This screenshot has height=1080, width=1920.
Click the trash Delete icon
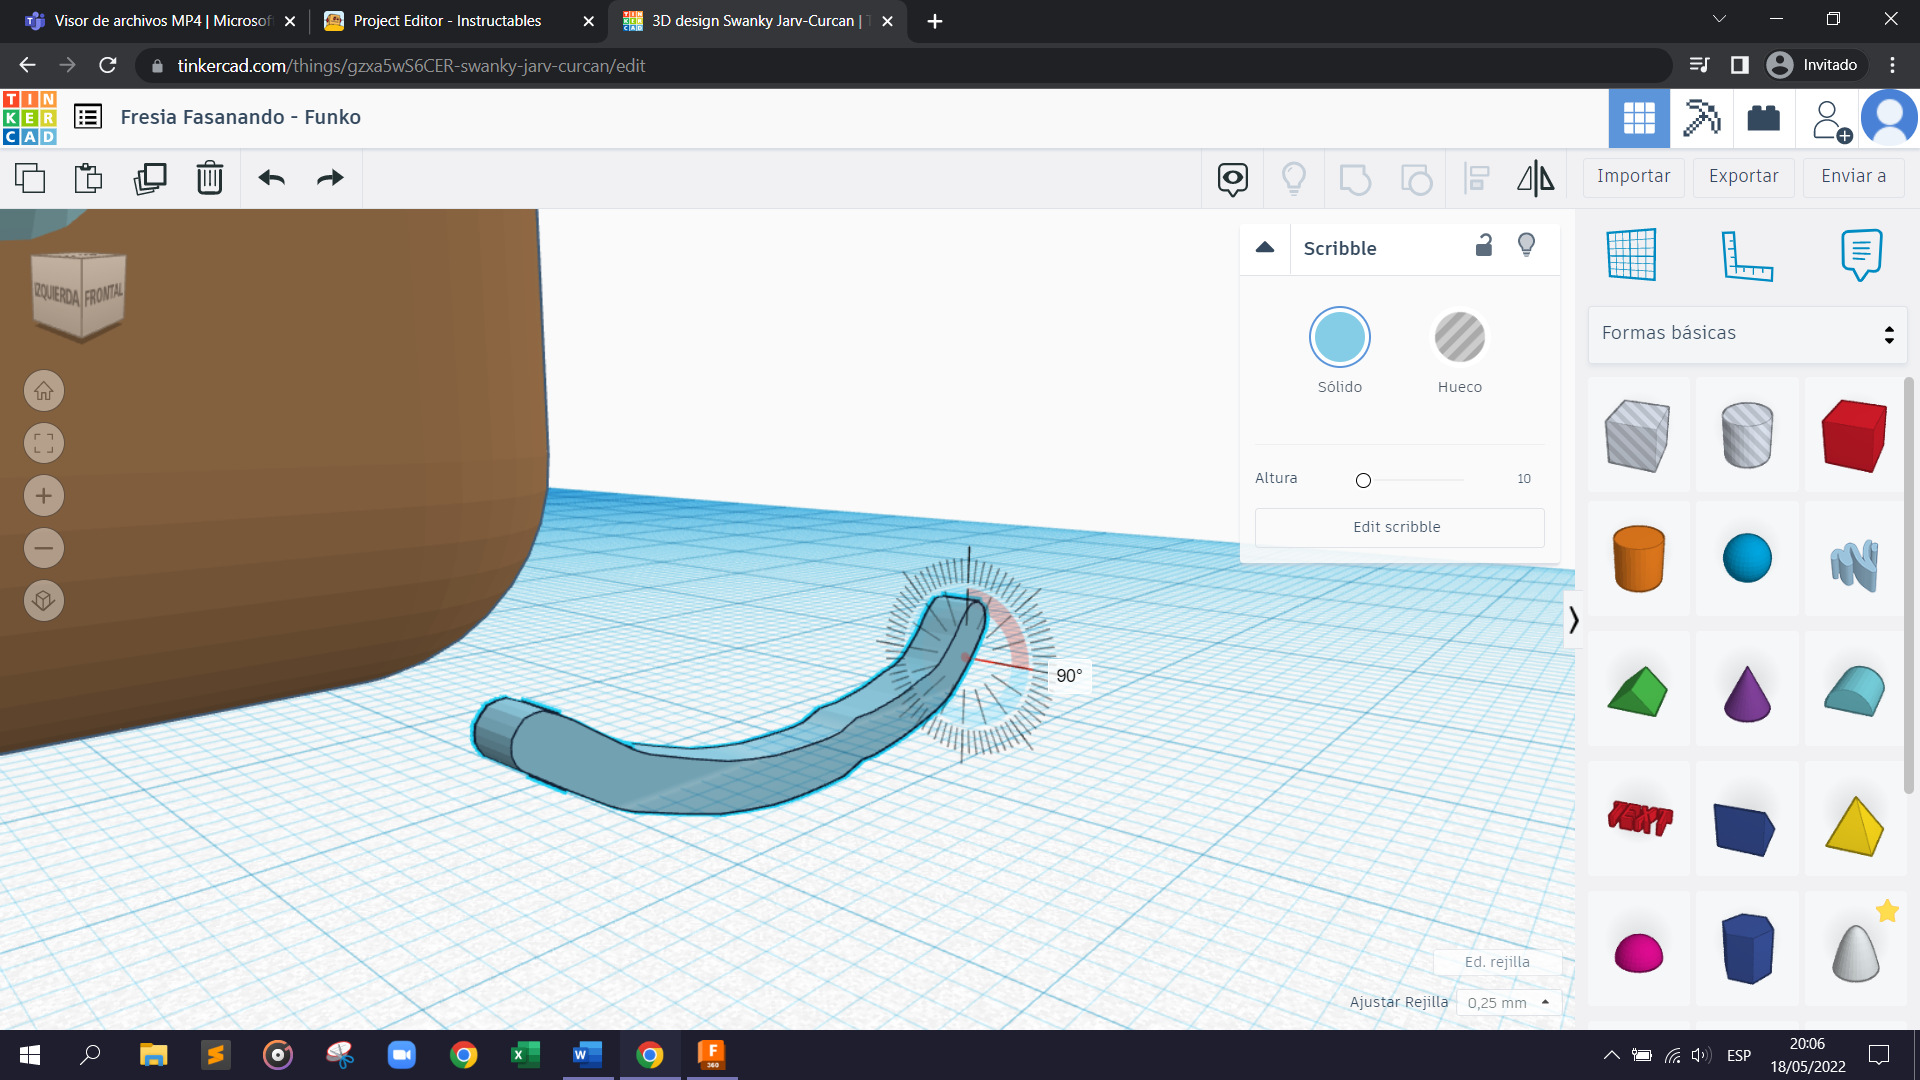[209, 178]
